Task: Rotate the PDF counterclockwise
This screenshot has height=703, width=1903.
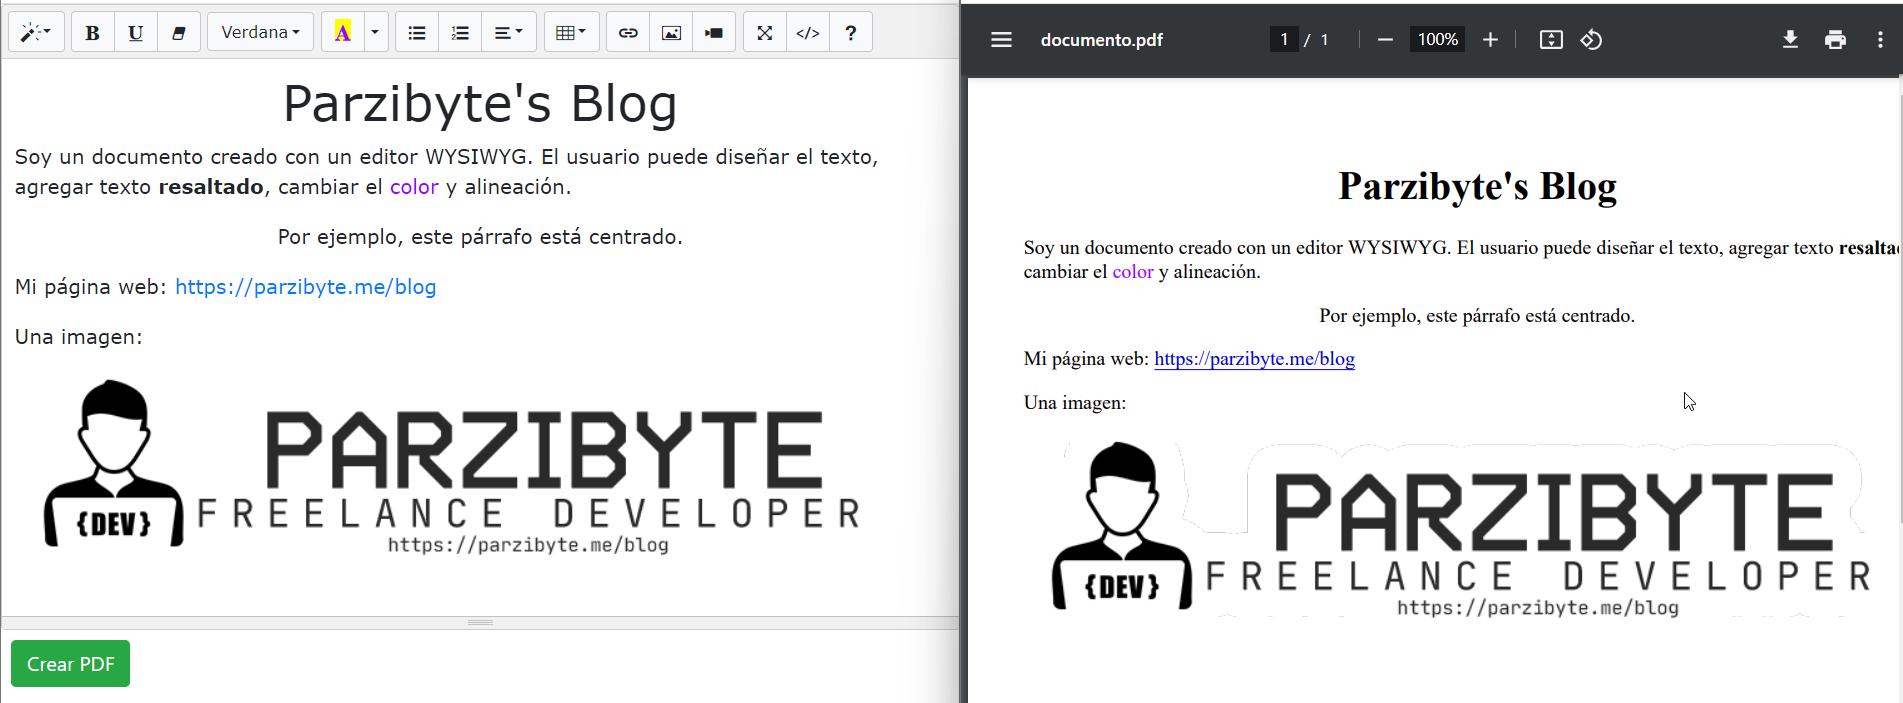Action: (x=1591, y=40)
